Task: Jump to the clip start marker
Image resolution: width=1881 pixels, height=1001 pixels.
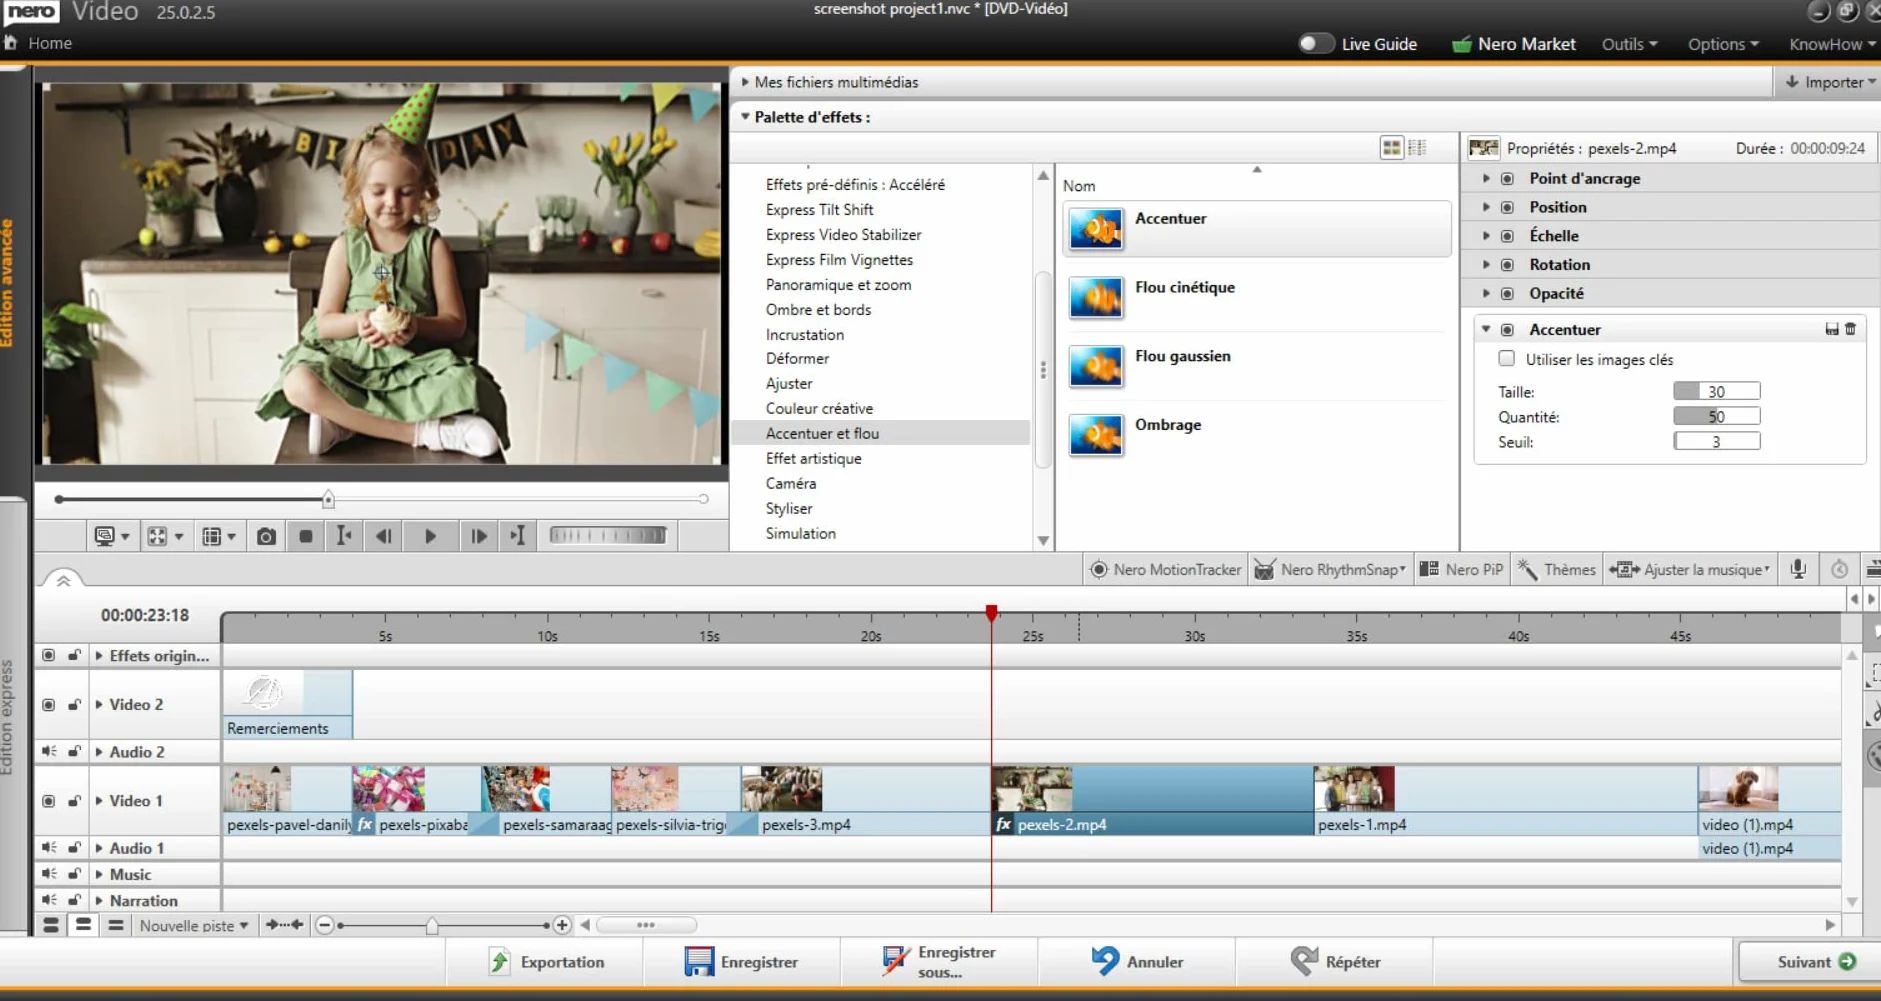Action: coord(344,536)
